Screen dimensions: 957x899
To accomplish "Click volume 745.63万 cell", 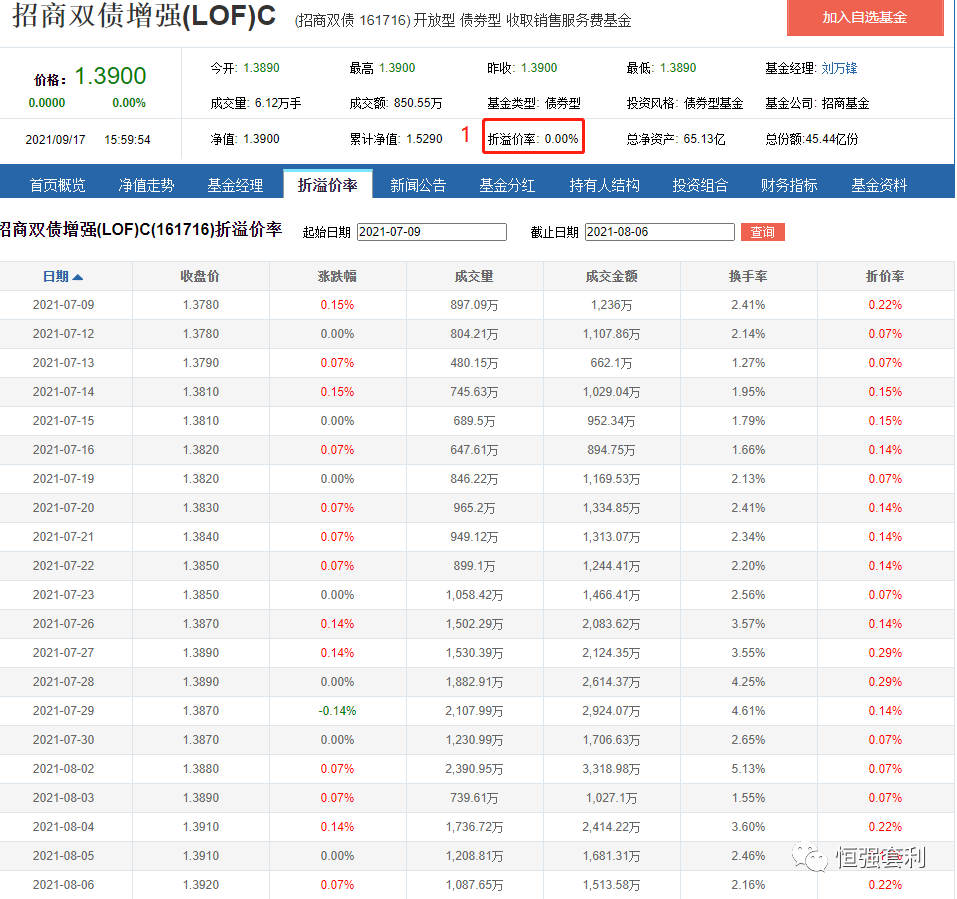I will pos(474,392).
